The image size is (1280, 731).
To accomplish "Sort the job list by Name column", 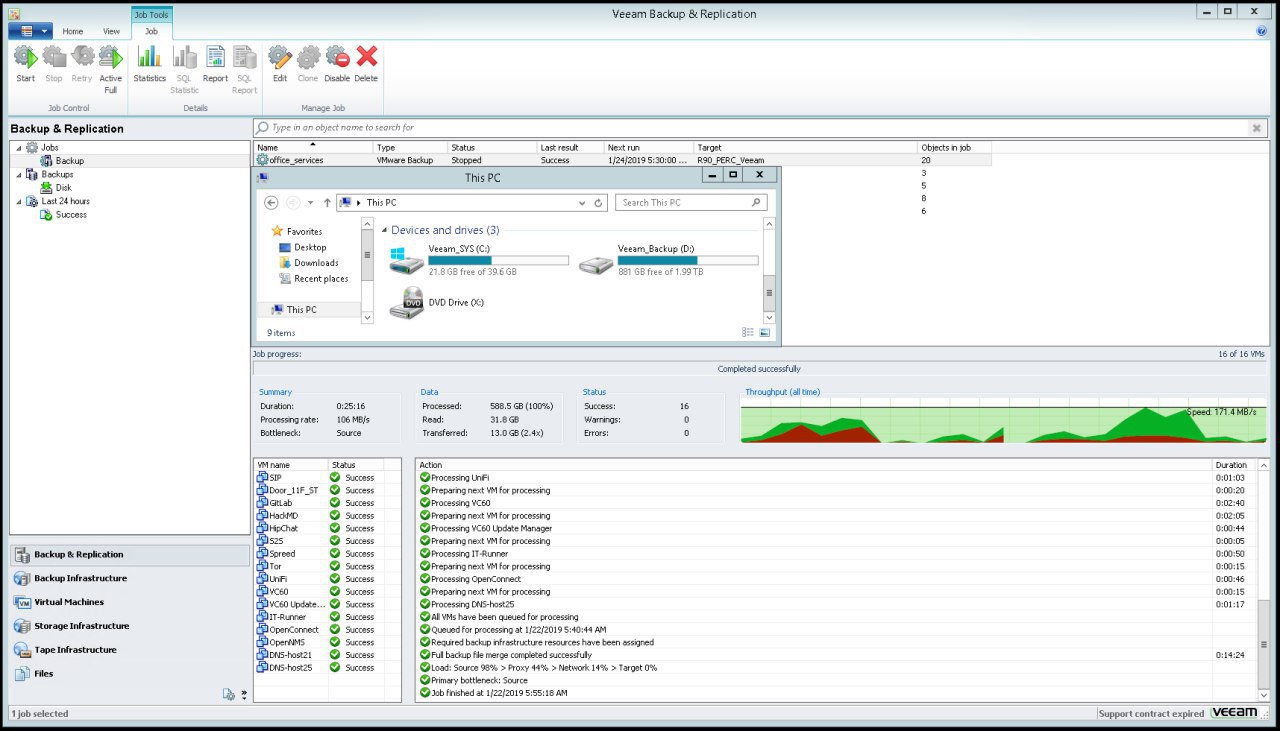I will [313, 147].
